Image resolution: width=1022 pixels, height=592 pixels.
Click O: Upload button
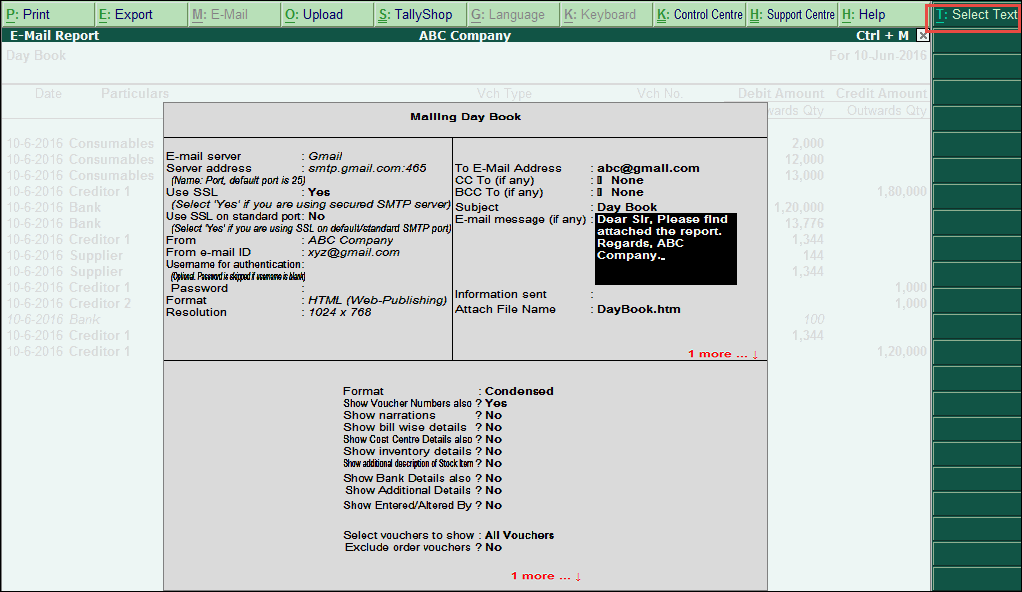pyautogui.click(x=327, y=14)
